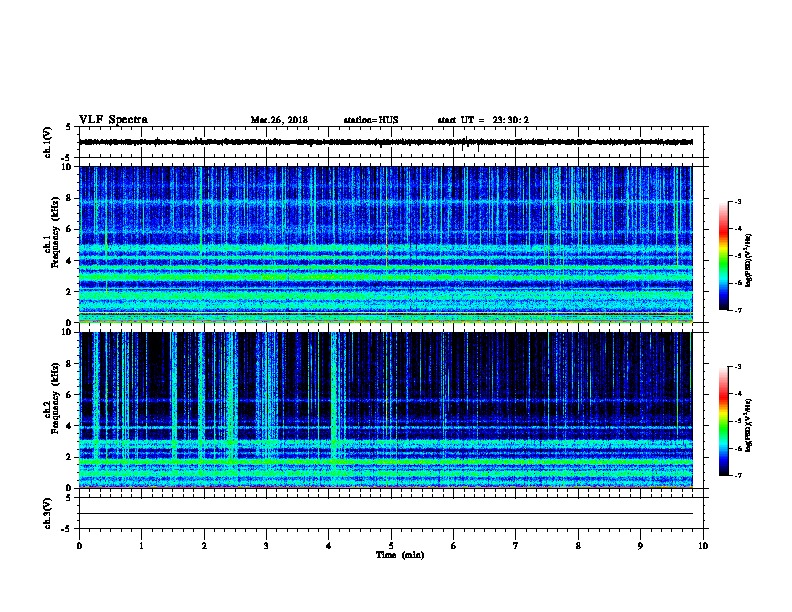This screenshot has height=612, width=792.
Task: Click the log(PSD) label of ch.2 colorbar
Action: point(749,425)
